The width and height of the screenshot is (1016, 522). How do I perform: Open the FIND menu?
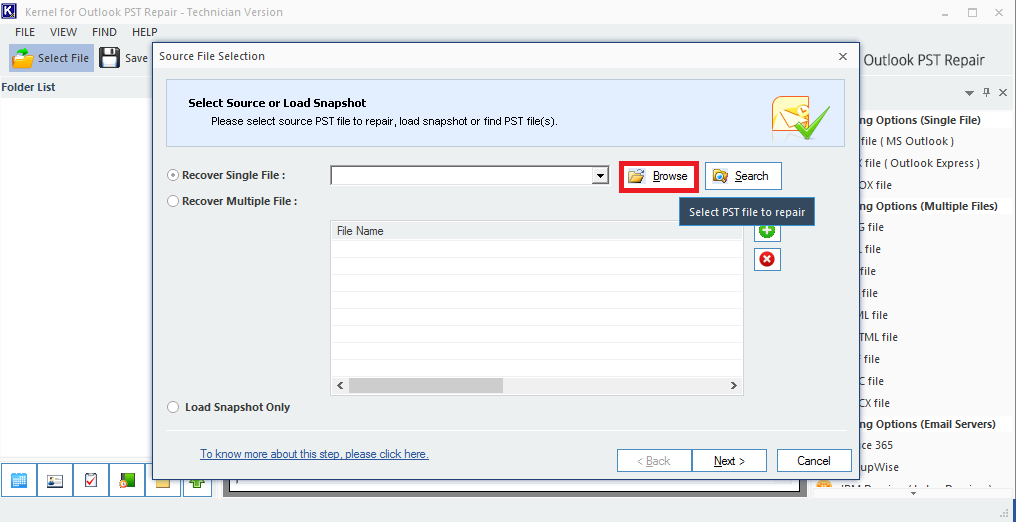click(x=104, y=32)
